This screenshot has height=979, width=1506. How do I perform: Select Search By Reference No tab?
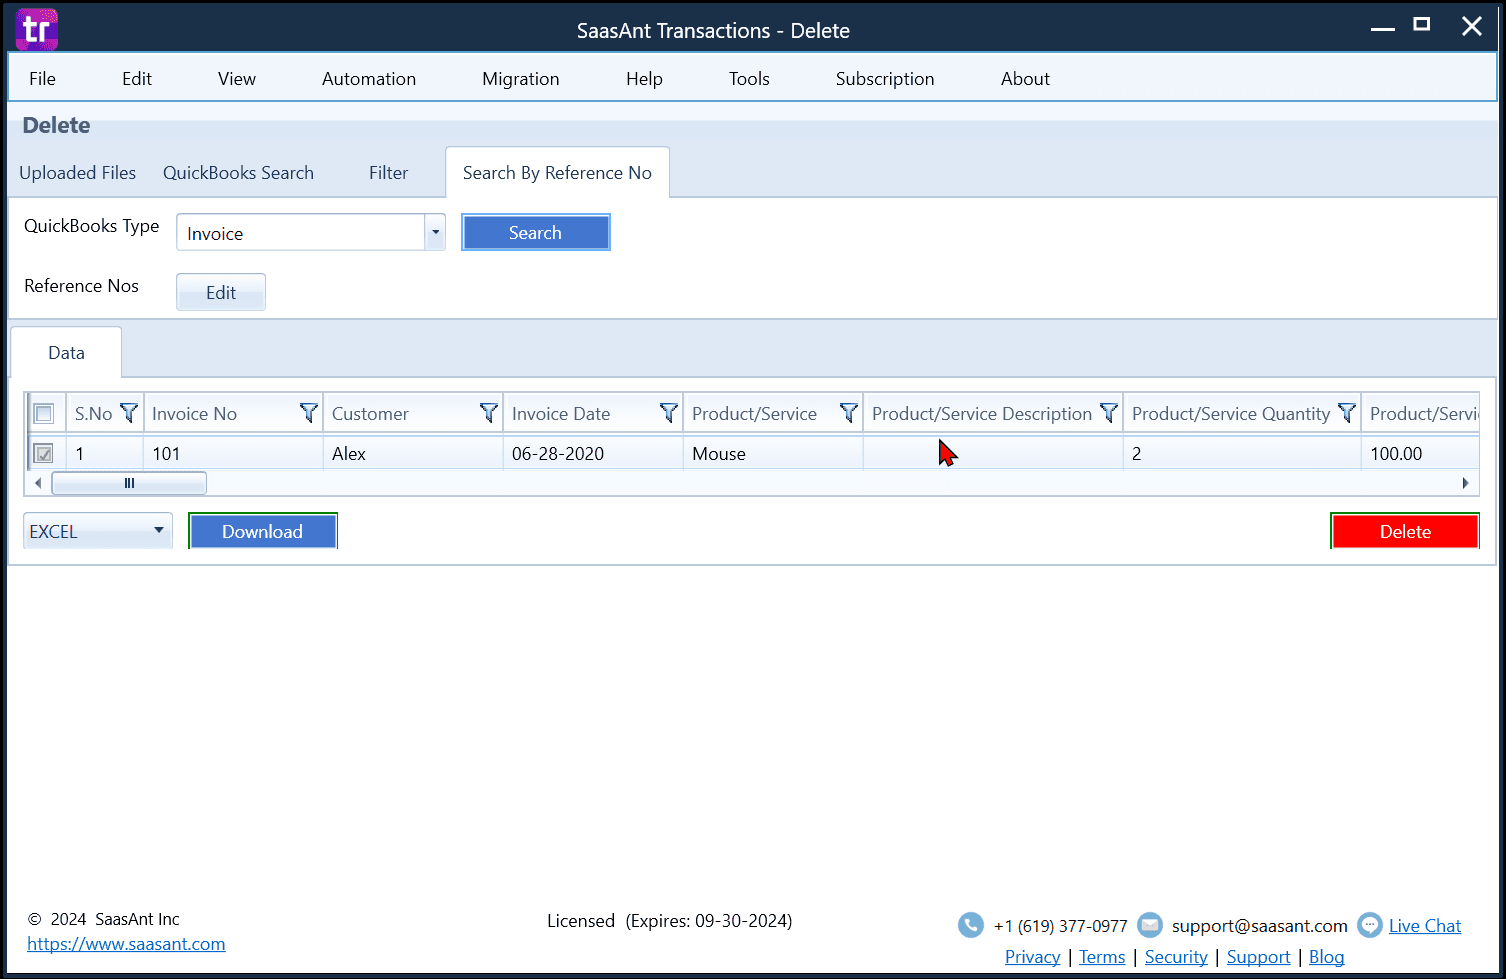click(x=557, y=173)
